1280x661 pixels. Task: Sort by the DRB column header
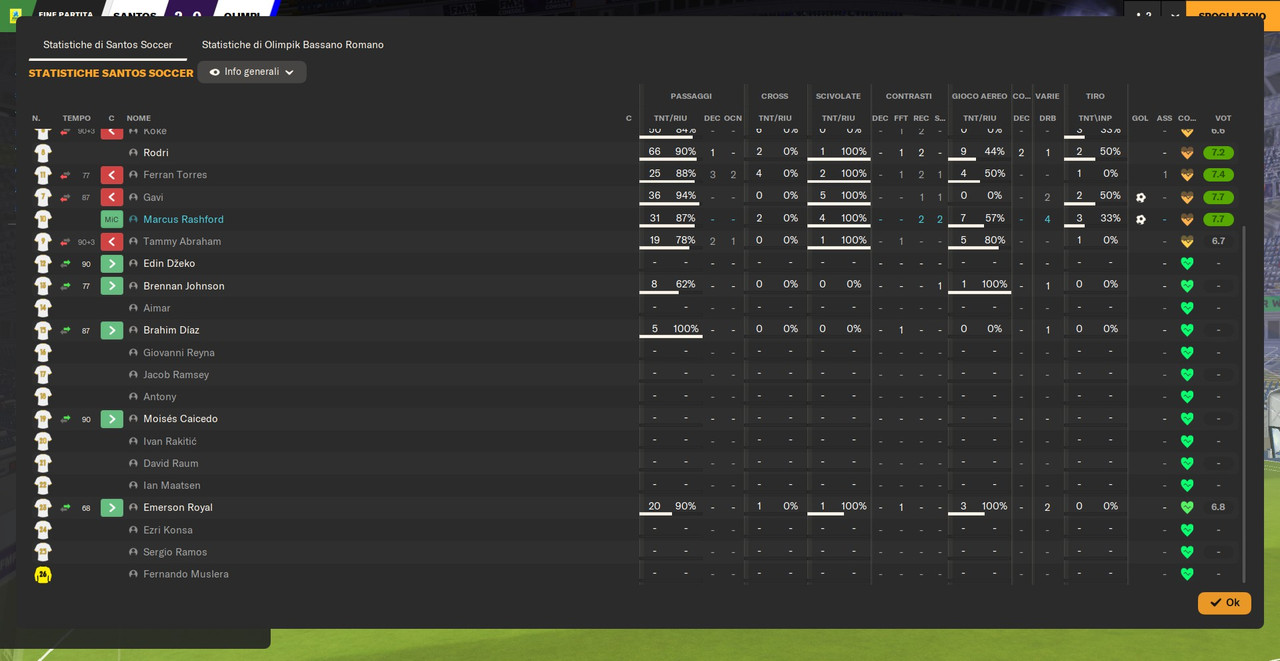click(x=1047, y=118)
